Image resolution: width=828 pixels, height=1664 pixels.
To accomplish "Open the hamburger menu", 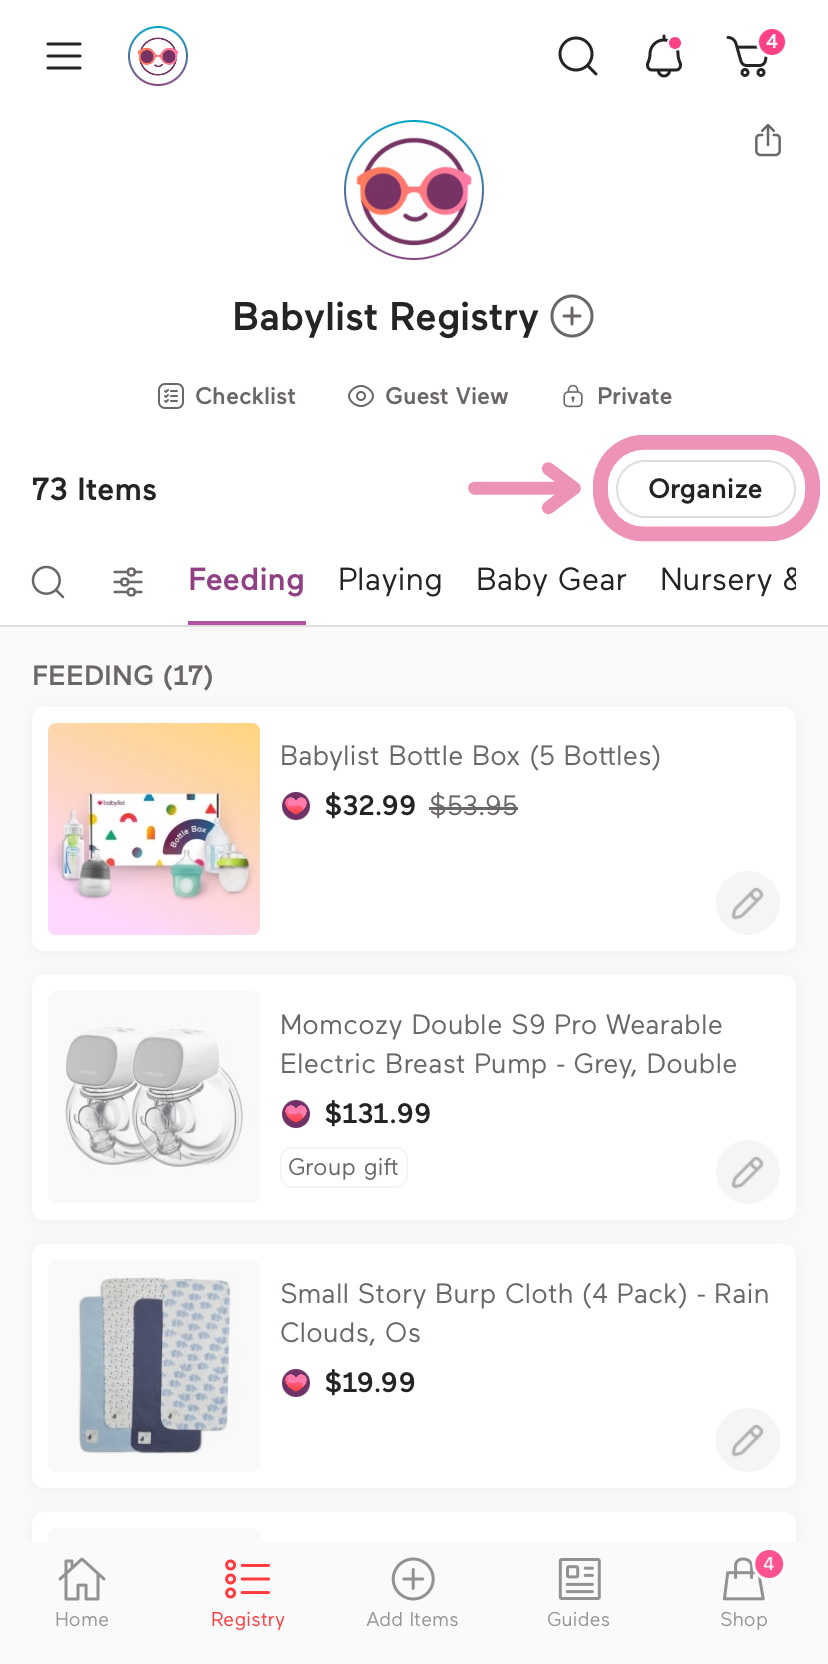I will pyautogui.click(x=64, y=56).
